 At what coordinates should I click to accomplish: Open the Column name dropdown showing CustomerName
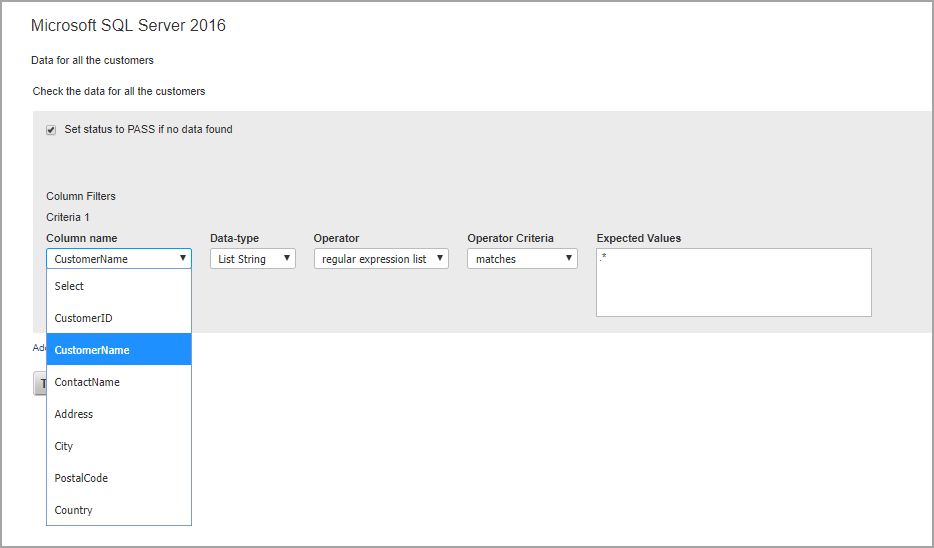118,259
